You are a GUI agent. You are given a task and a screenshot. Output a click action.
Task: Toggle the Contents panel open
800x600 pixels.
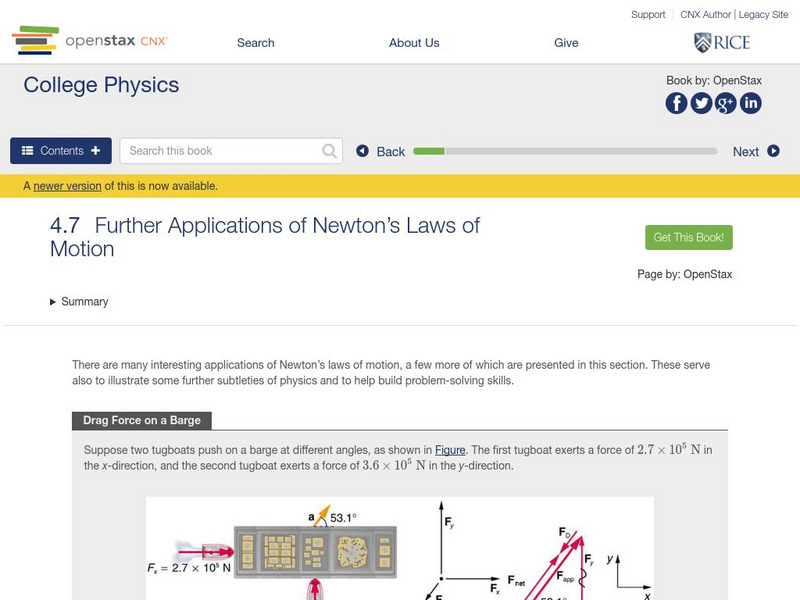[x=61, y=151]
